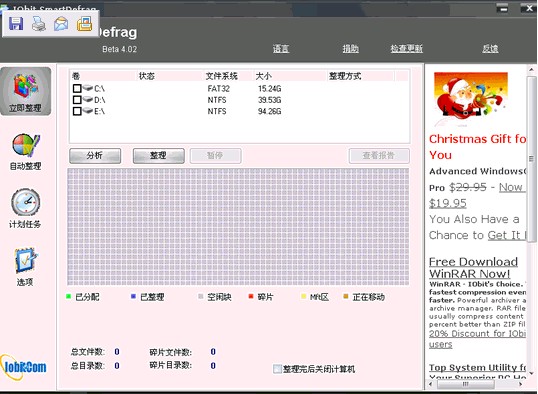Click the 文件系统 column header
Viewport: 538px width, 394px height.
click(x=229, y=76)
